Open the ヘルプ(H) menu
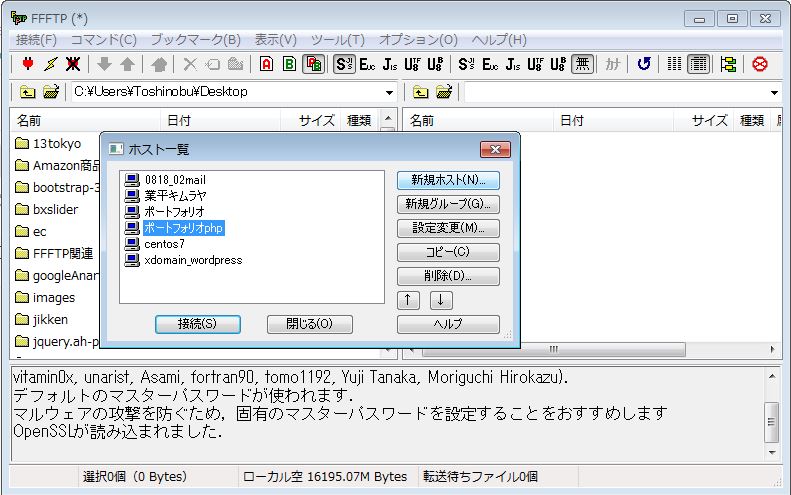Image resolution: width=791 pixels, height=495 pixels. click(x=499, y=39)
